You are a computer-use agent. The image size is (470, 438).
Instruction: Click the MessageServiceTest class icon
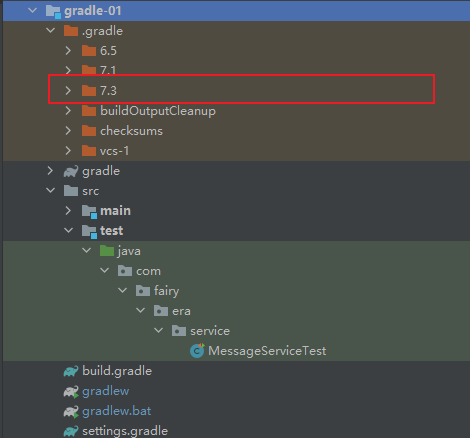(197, 351)
